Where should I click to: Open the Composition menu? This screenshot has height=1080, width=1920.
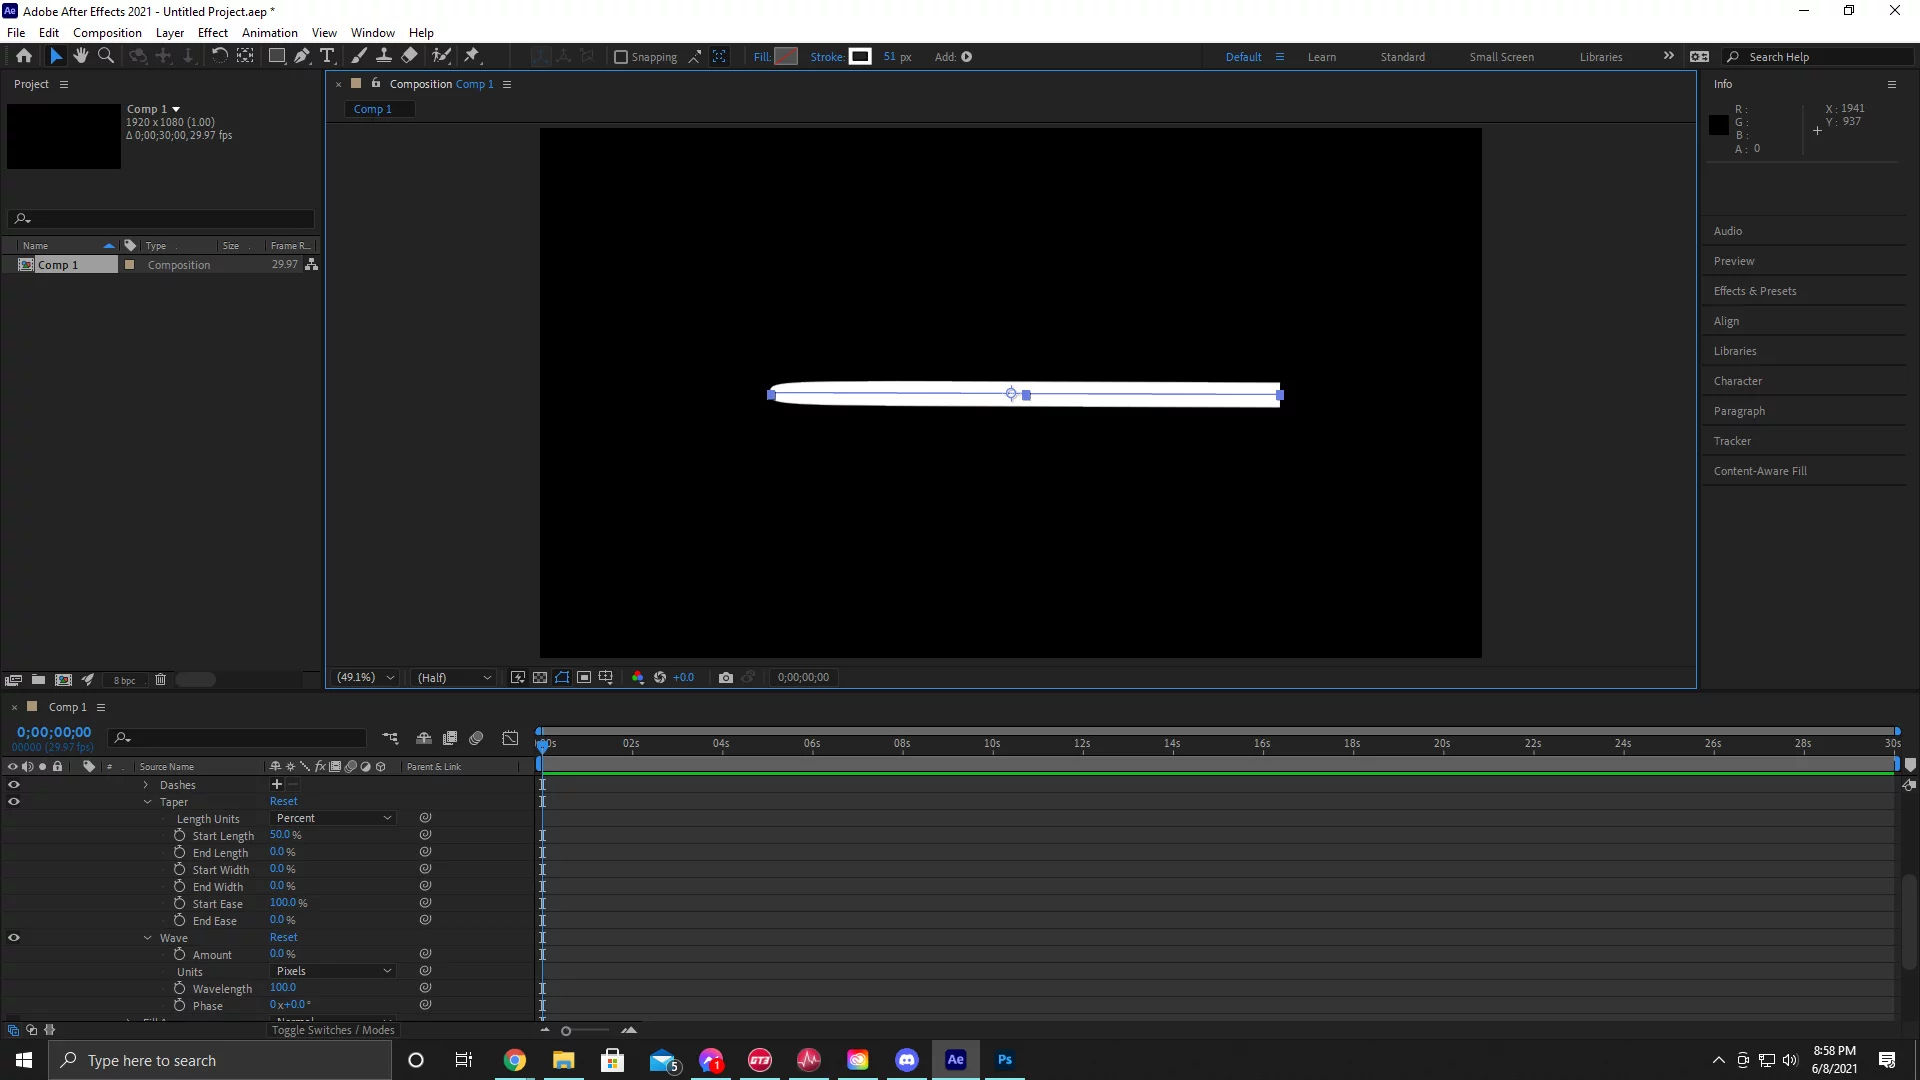point(107,32)
